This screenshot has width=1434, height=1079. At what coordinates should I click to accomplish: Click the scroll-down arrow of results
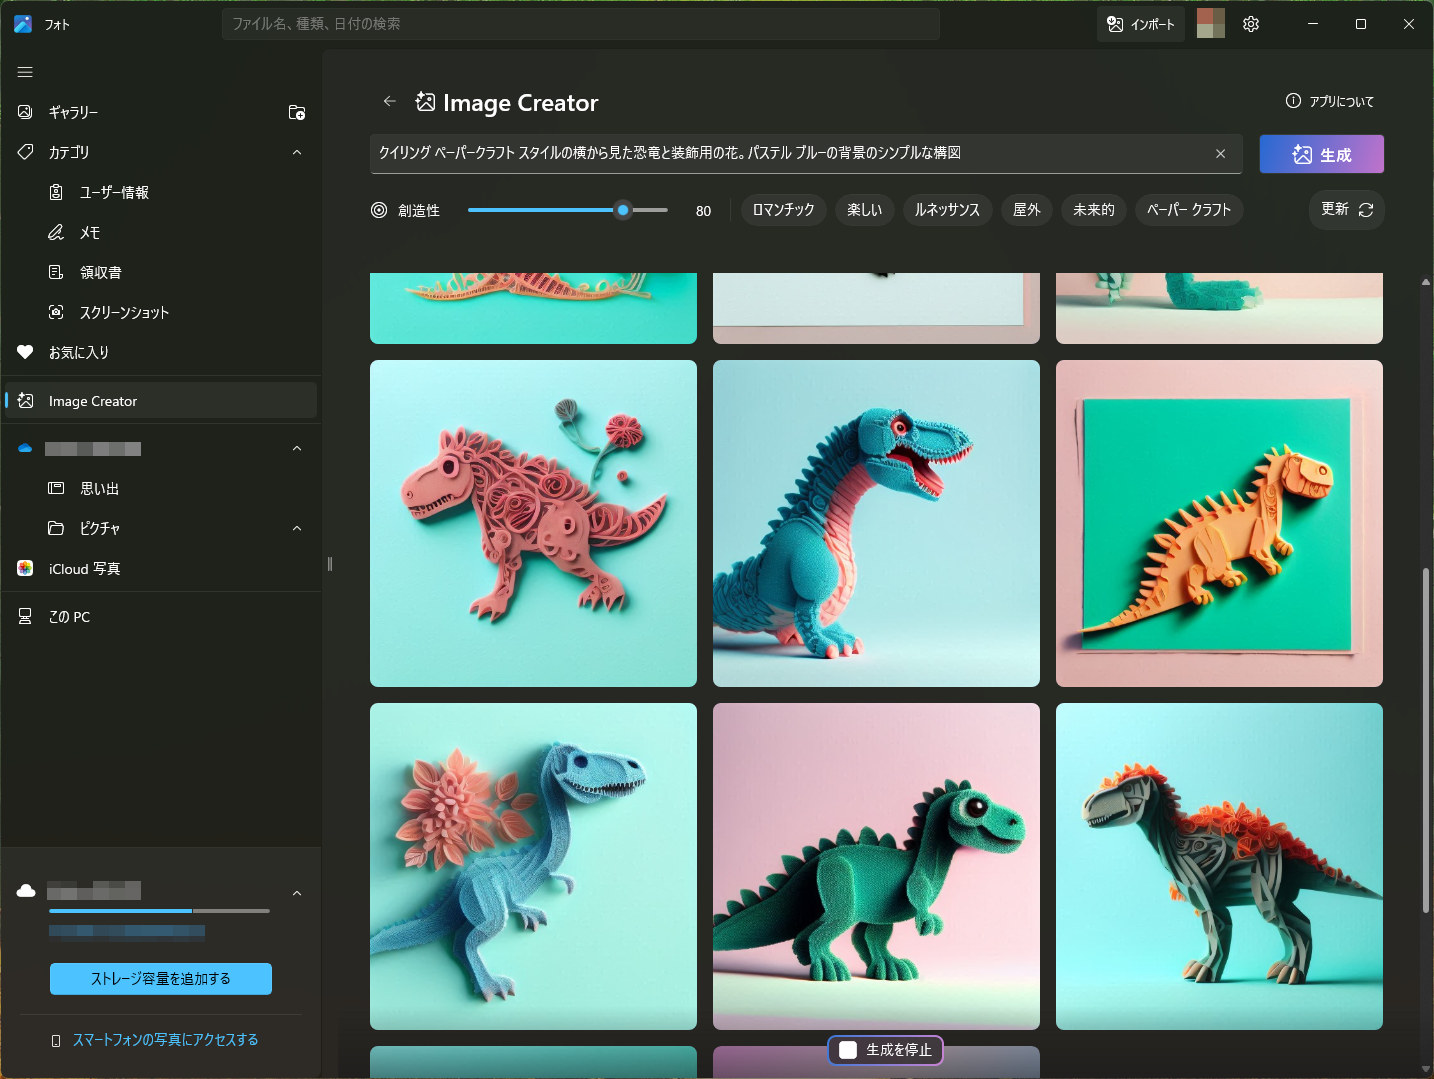(1426, 1069)
